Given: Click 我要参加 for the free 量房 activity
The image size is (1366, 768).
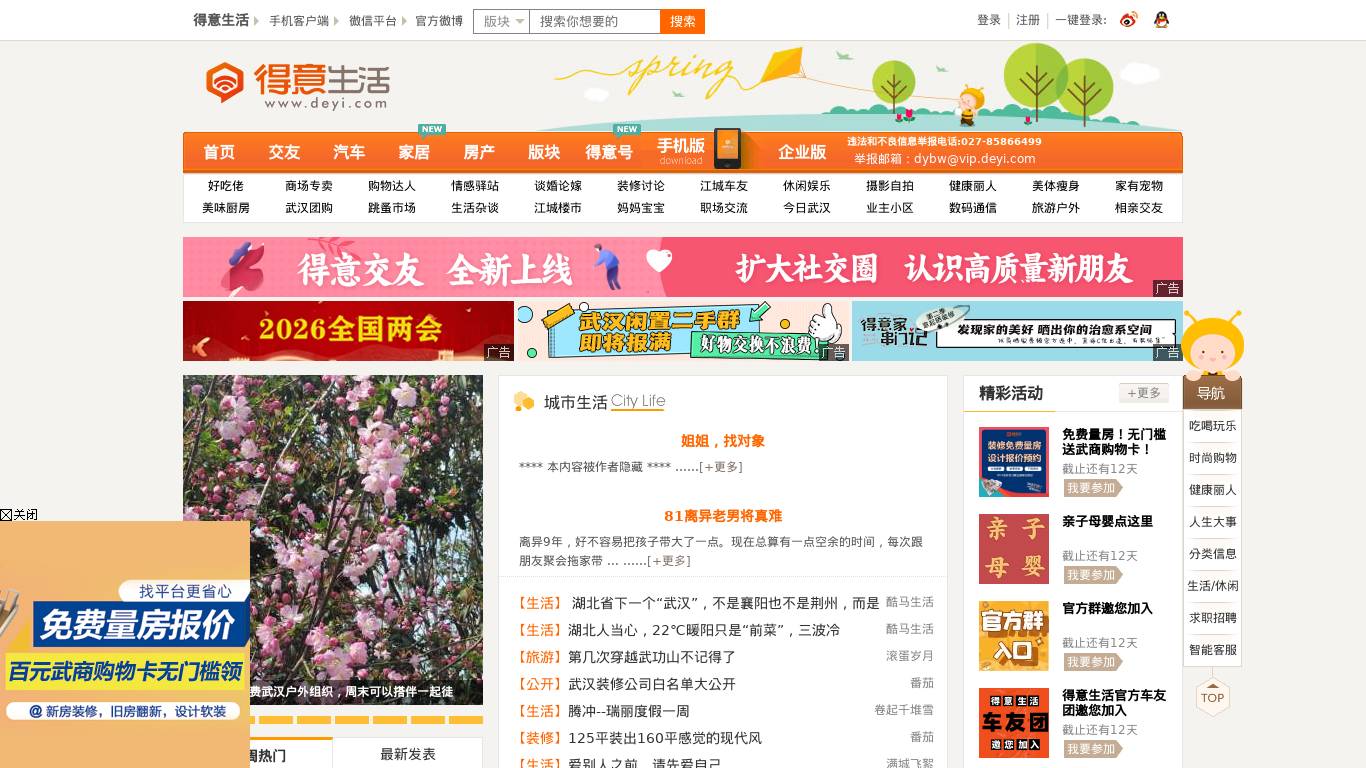Looking at the screenshot, I should pyautogui.click(x=1091, y=488).
